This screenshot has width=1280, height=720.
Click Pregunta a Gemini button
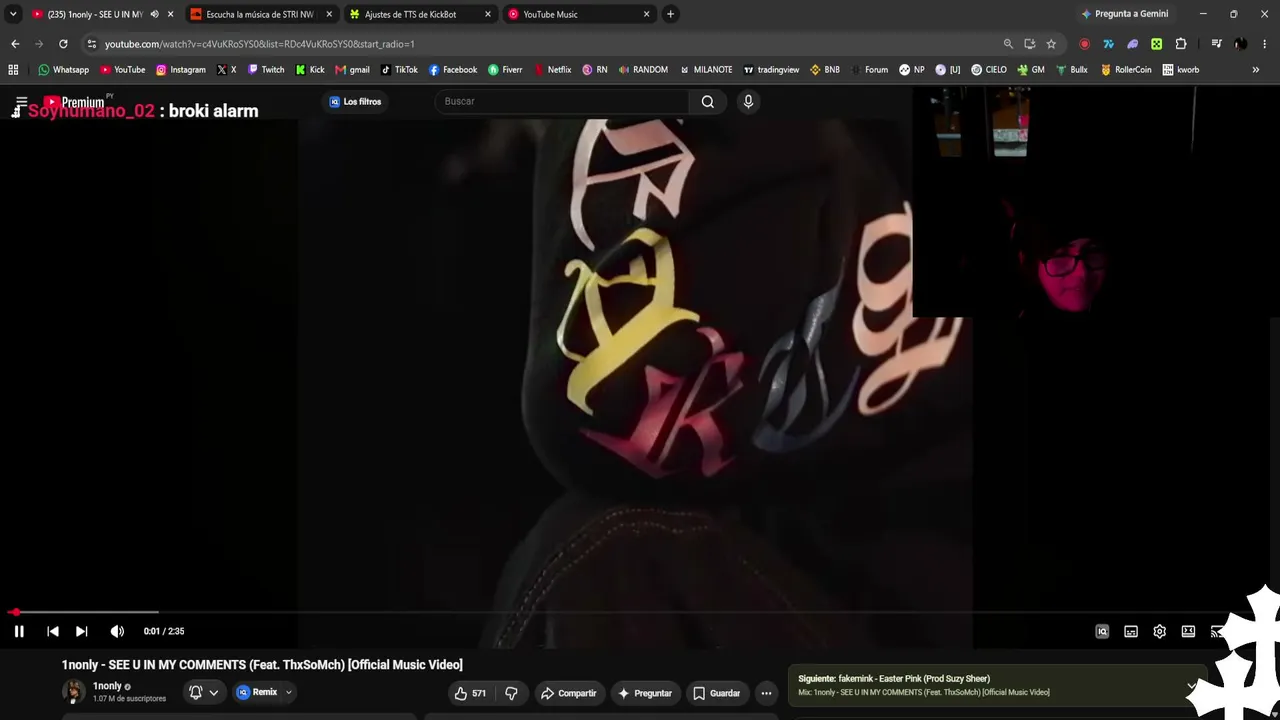point(1125,14)
